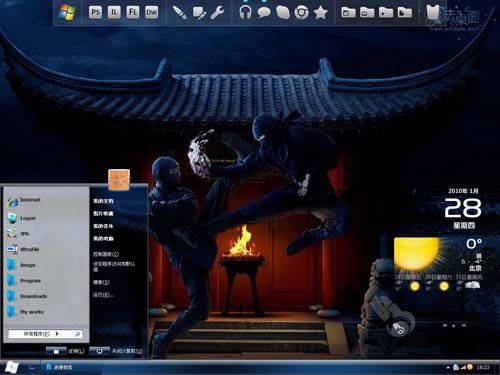Viewport: 500px width, 375px height.
Task: Open Set Program Access and Defaults in the Start menu
Action: click(114, 267)
